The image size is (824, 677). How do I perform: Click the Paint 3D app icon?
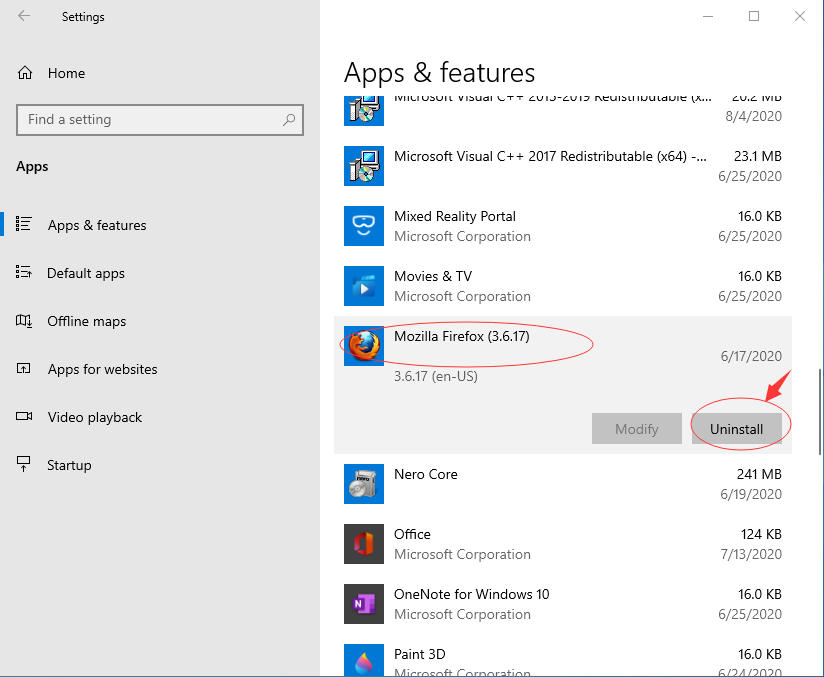click(364, 660)
